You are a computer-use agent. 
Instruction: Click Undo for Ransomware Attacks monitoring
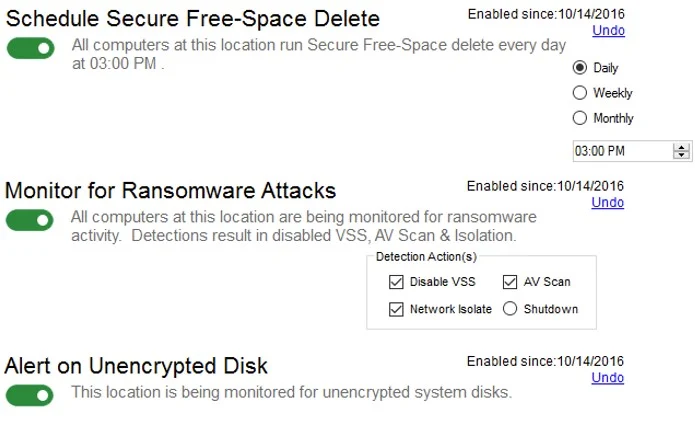[x=608, y=203]
